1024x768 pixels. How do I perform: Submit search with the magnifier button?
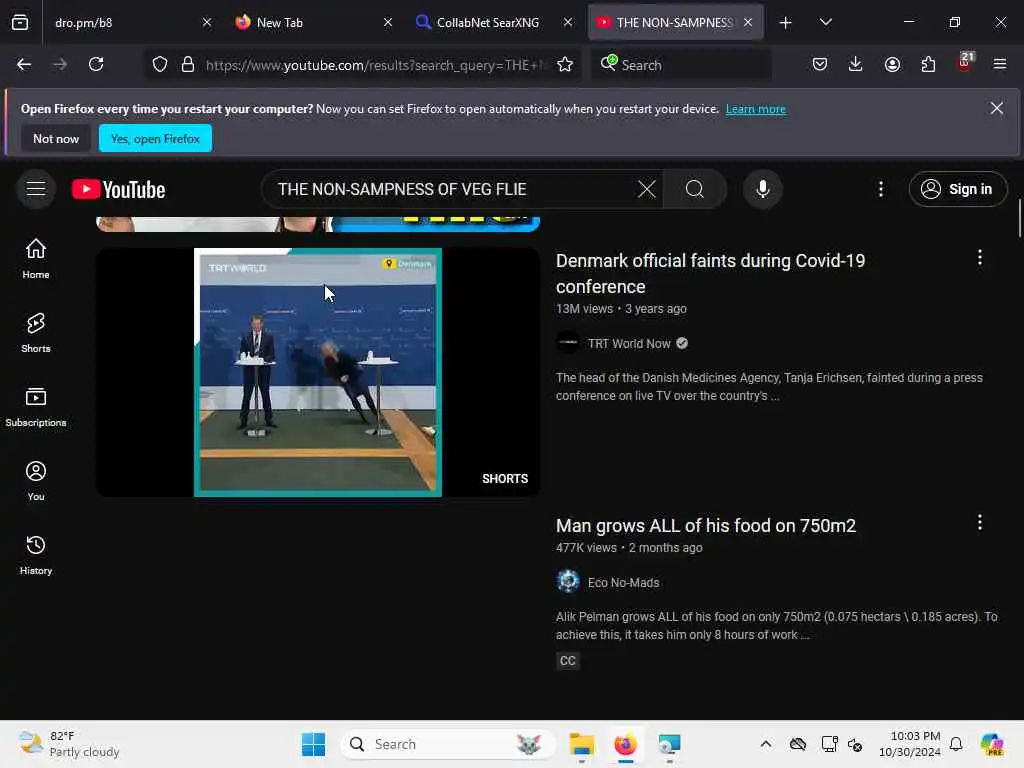click(x=695, y=189)
